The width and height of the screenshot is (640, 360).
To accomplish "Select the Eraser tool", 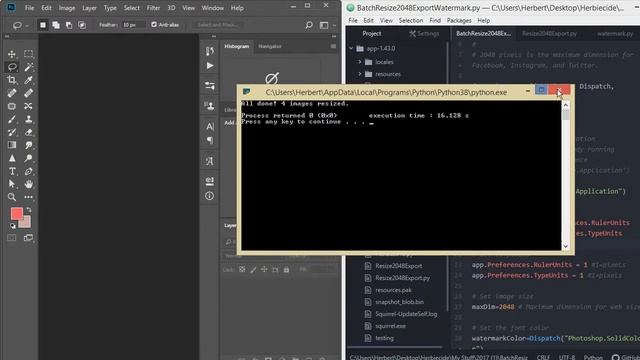I will pos(29,132).
